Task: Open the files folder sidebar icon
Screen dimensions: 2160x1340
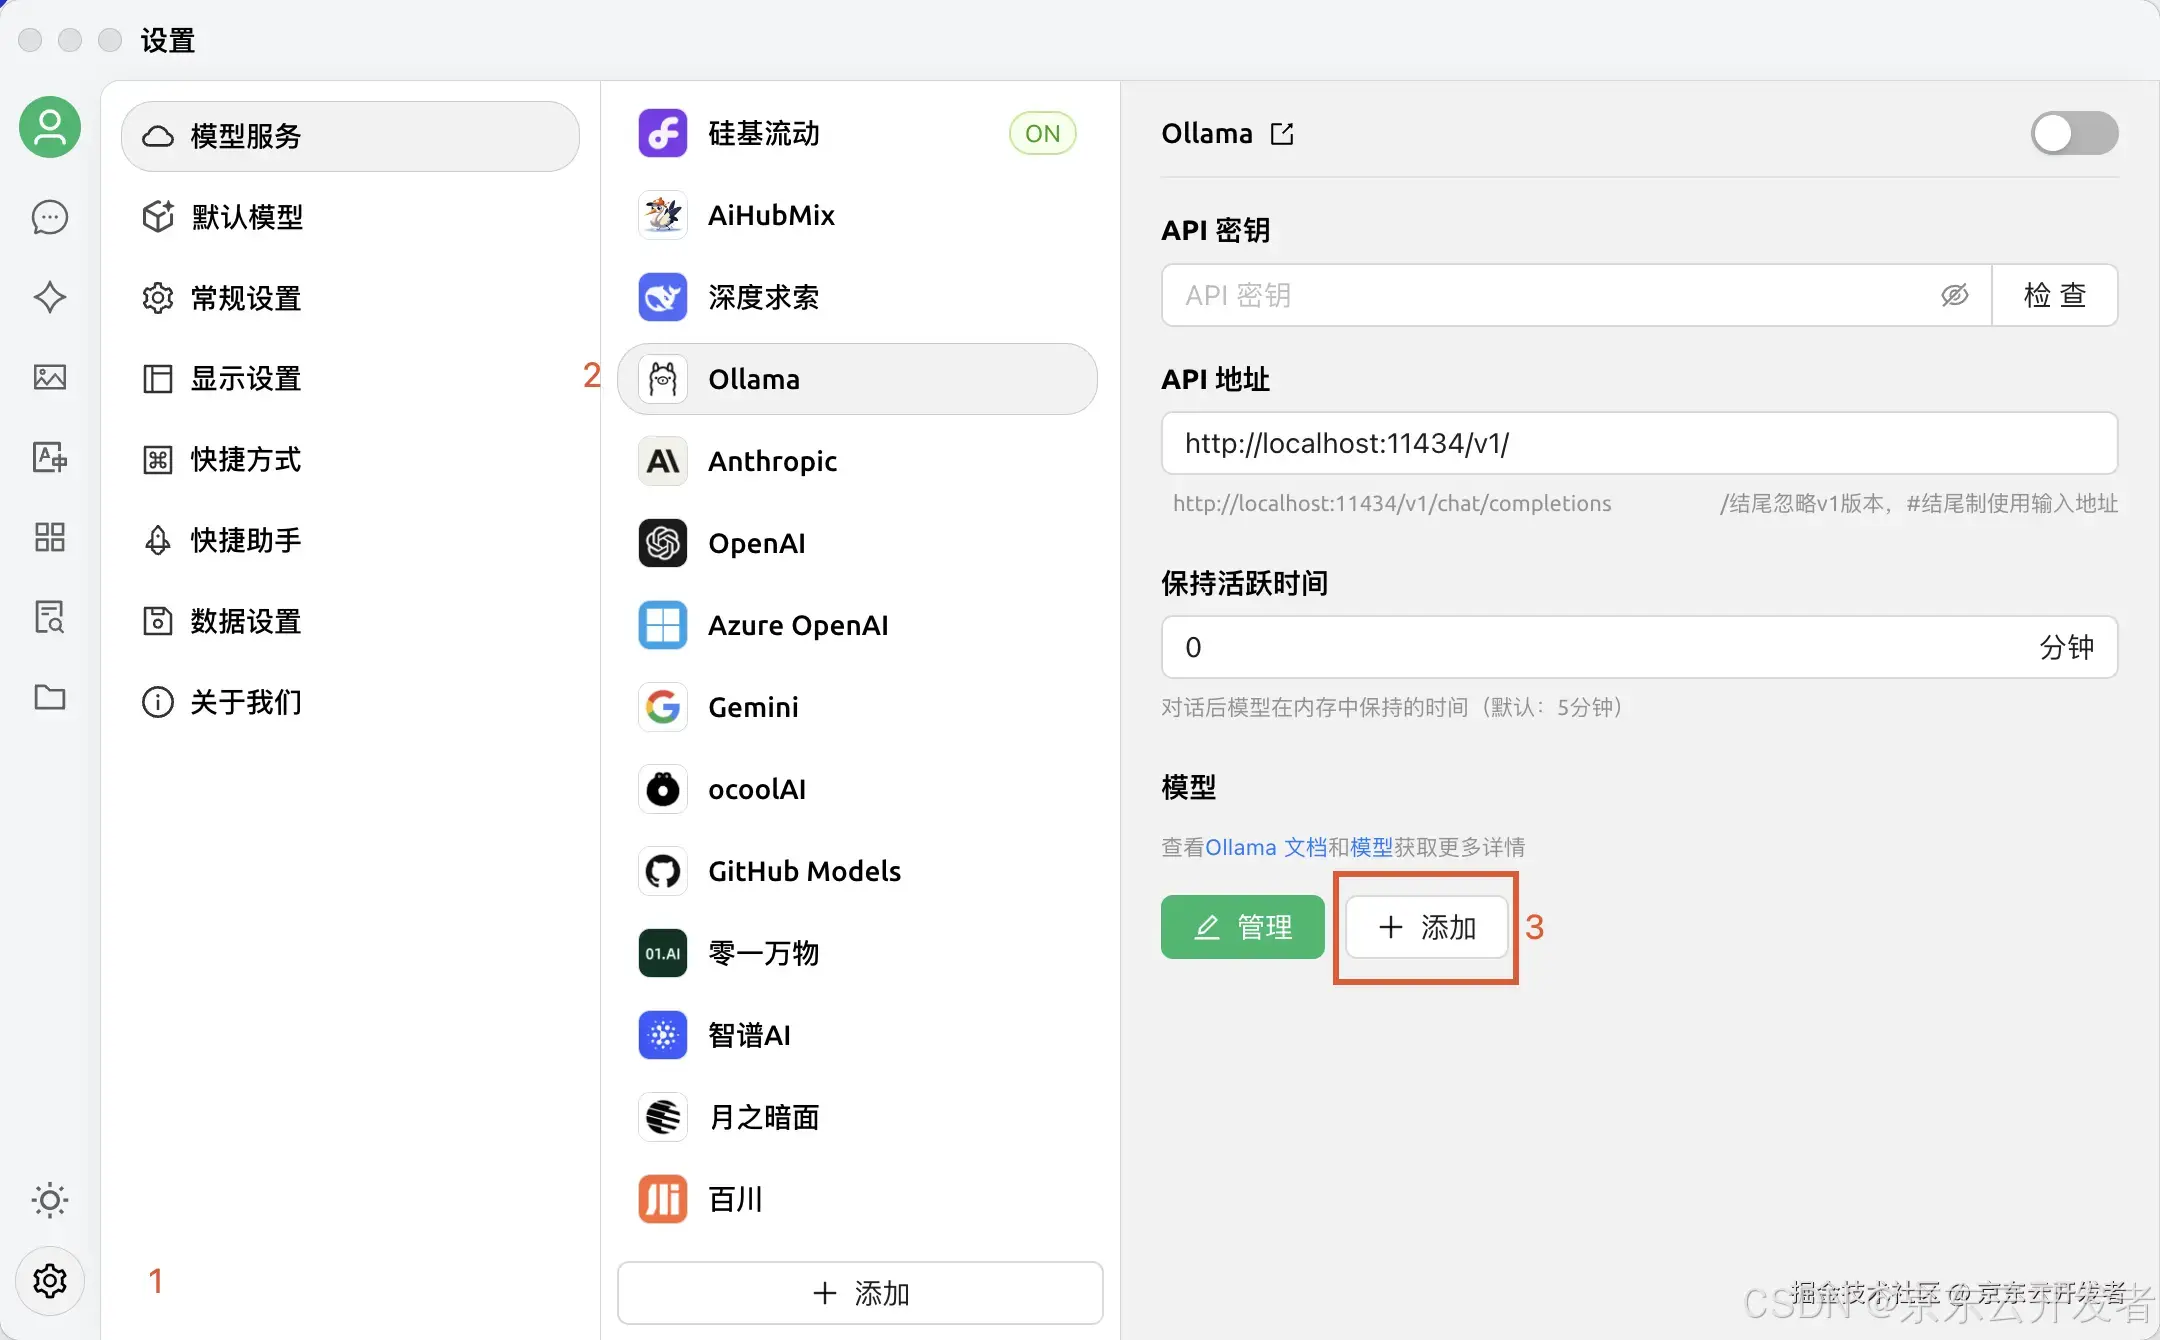Action: tap(49, 697)
